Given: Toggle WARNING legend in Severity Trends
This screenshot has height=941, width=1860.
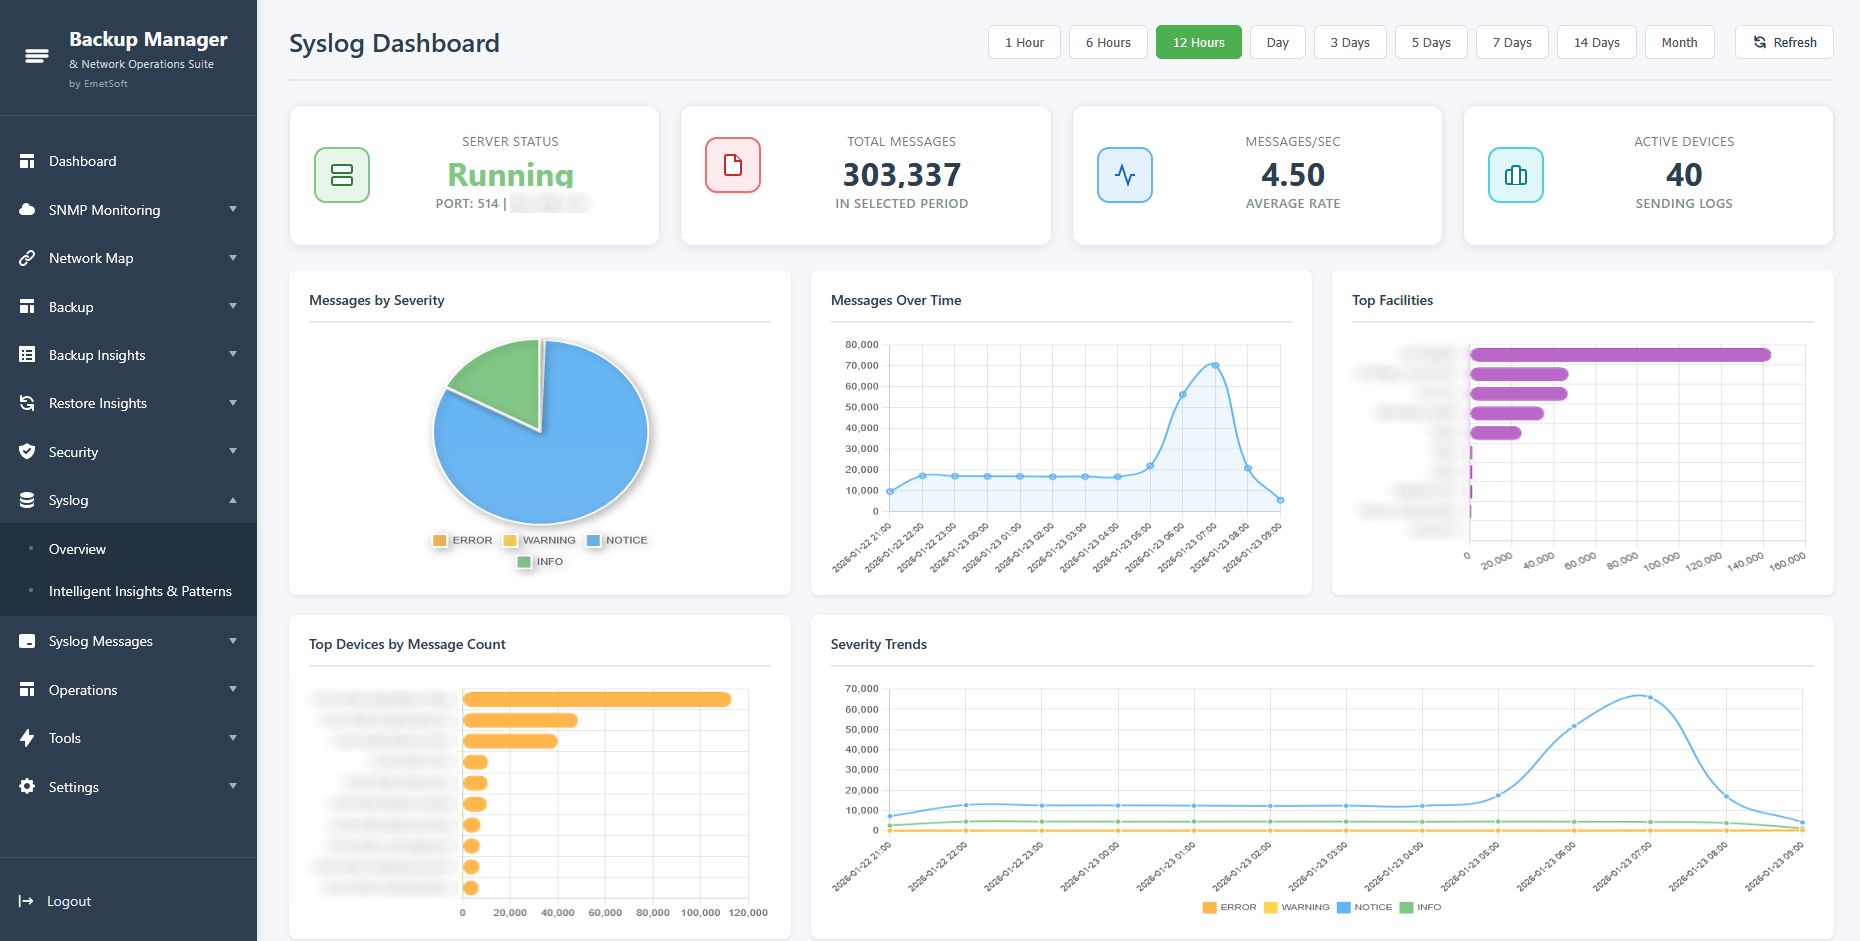Looking at the screenshot, I should [1297, 907].
